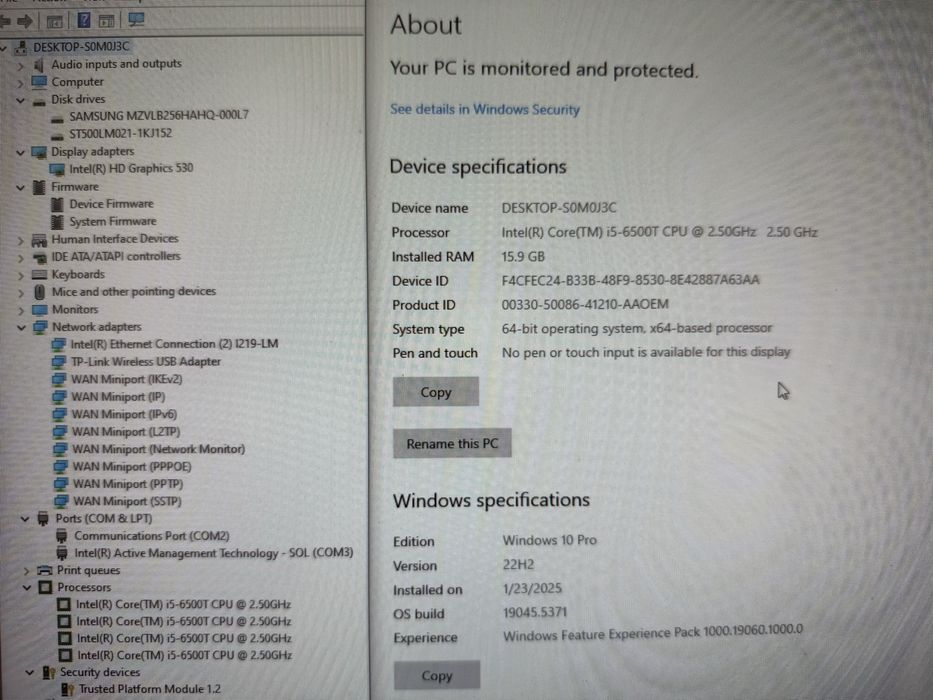Click the WAN Miniport (SSTP) network icon
The height and width of the screenshot is (700, 933).
coord(61,502)
